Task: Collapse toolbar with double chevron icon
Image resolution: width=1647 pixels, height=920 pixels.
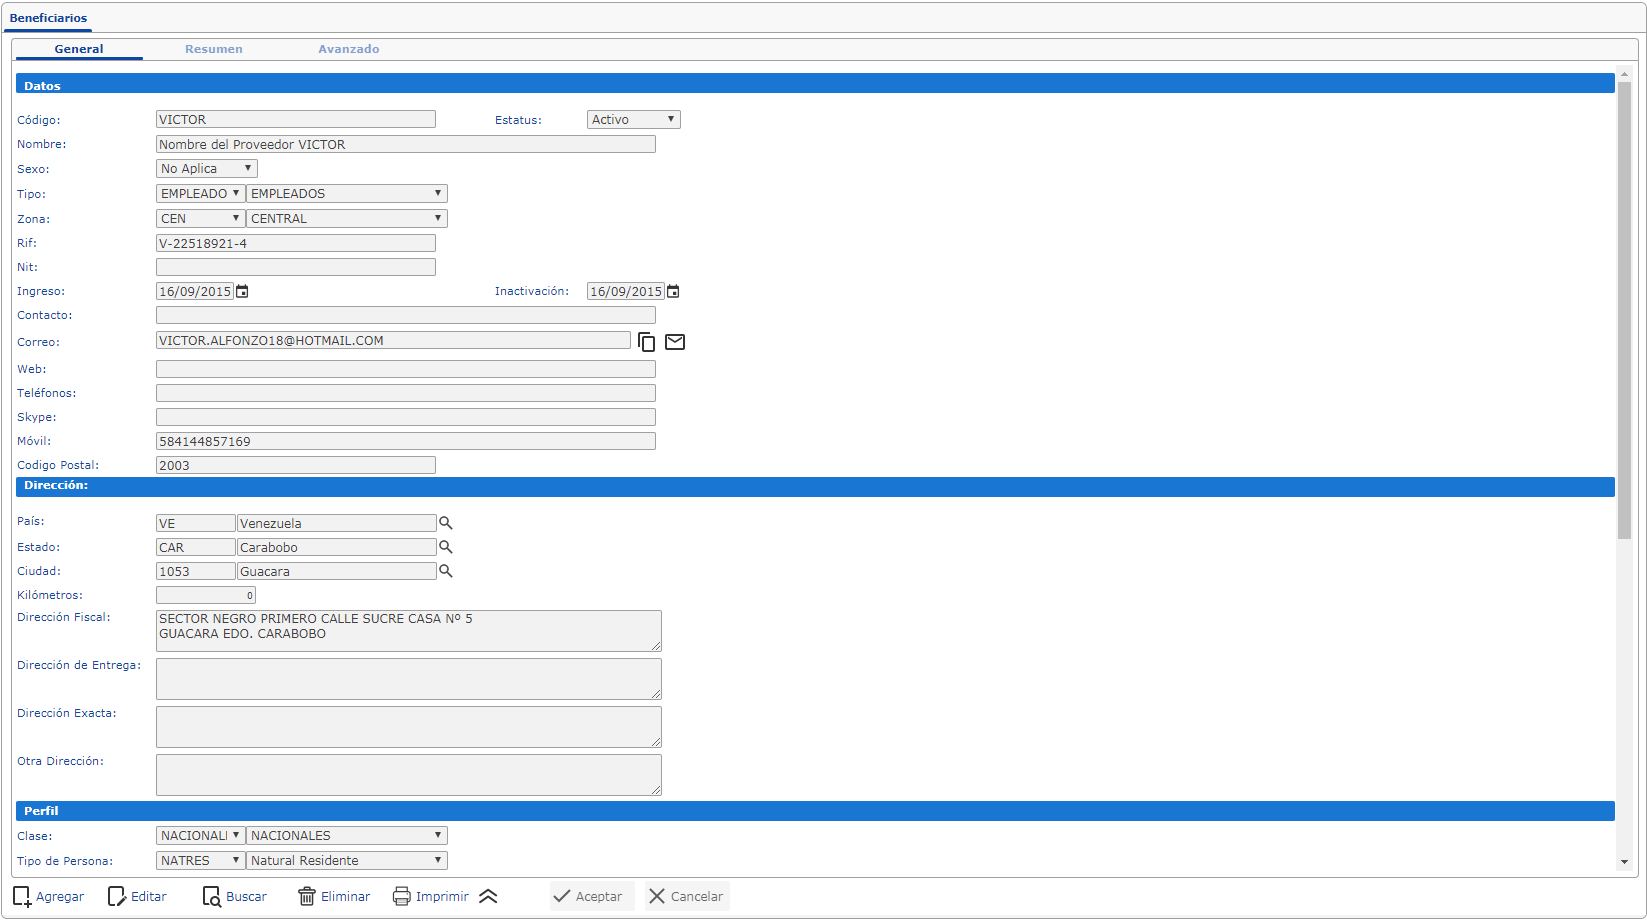Action: tap(488, 896)
